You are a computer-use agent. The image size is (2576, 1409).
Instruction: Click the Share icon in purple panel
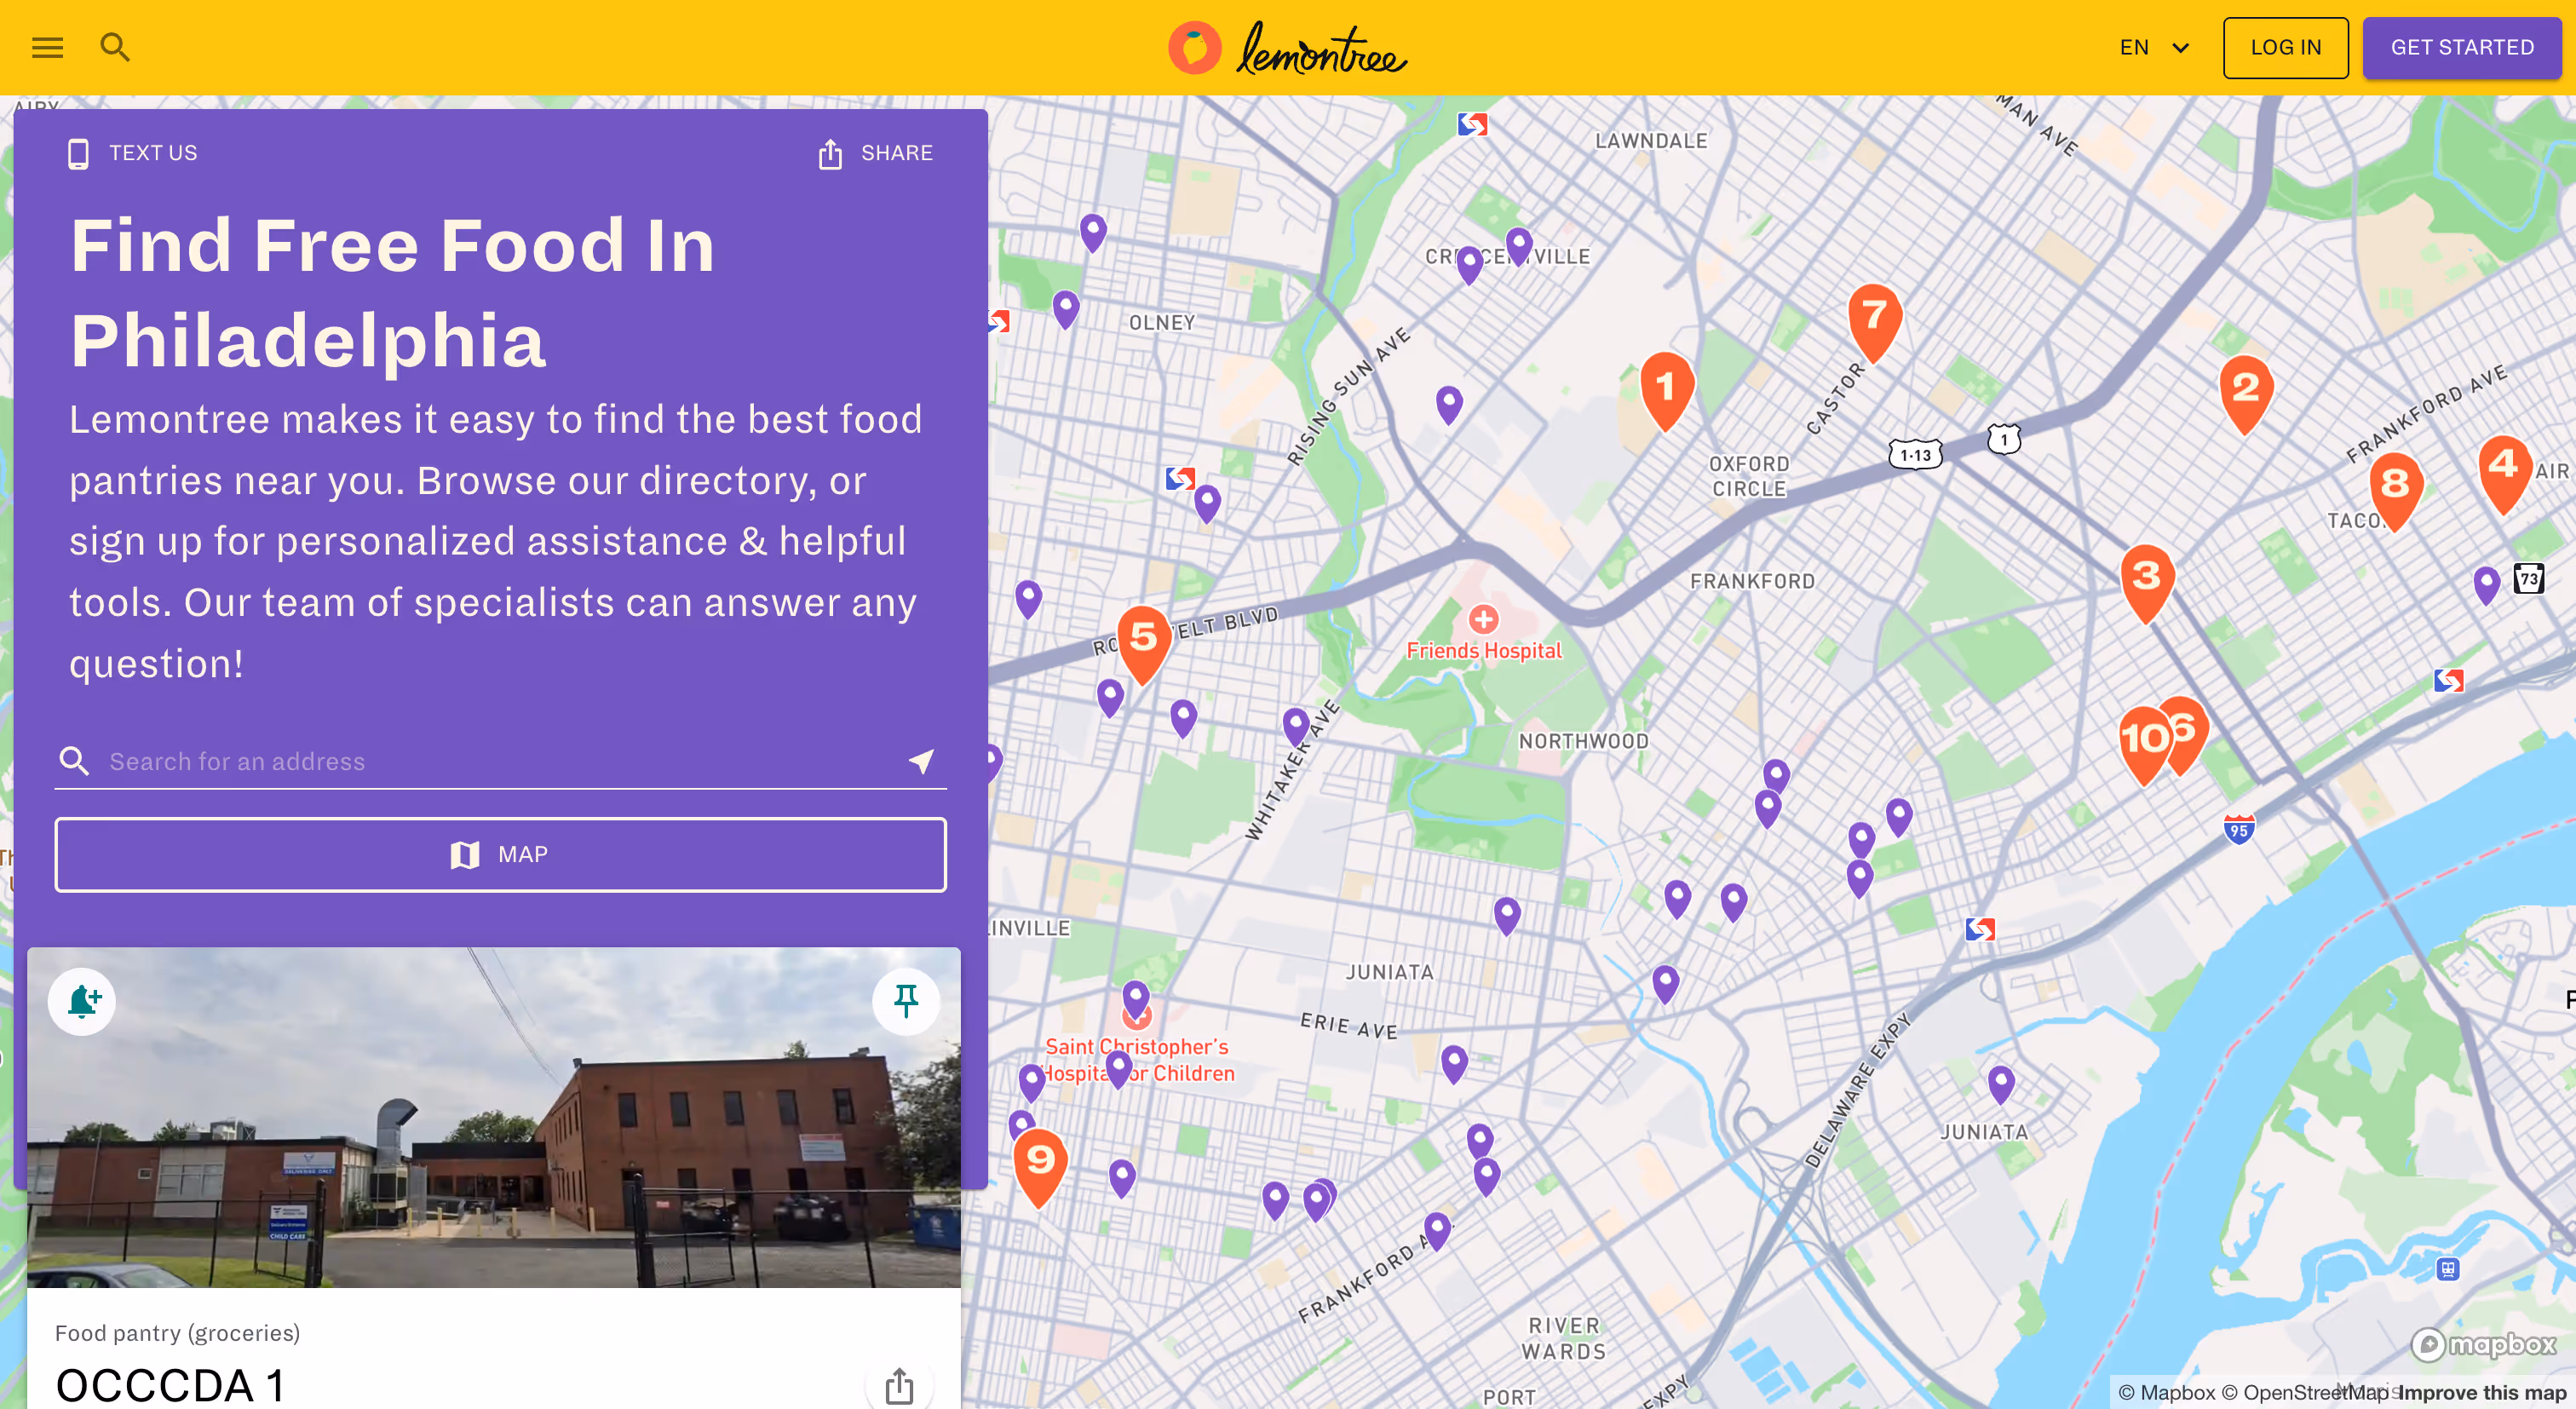tap(830, 154)
